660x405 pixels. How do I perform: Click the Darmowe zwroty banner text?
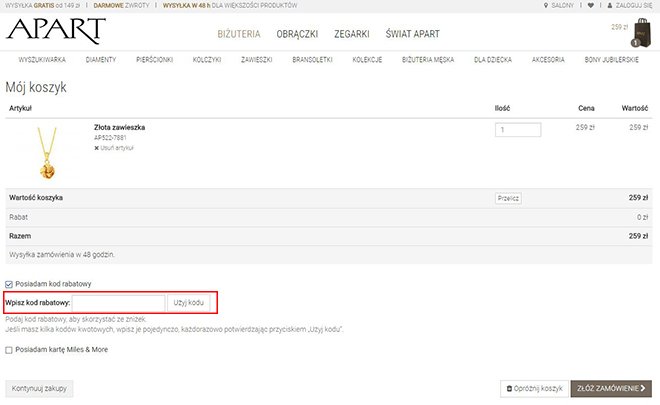121,5
